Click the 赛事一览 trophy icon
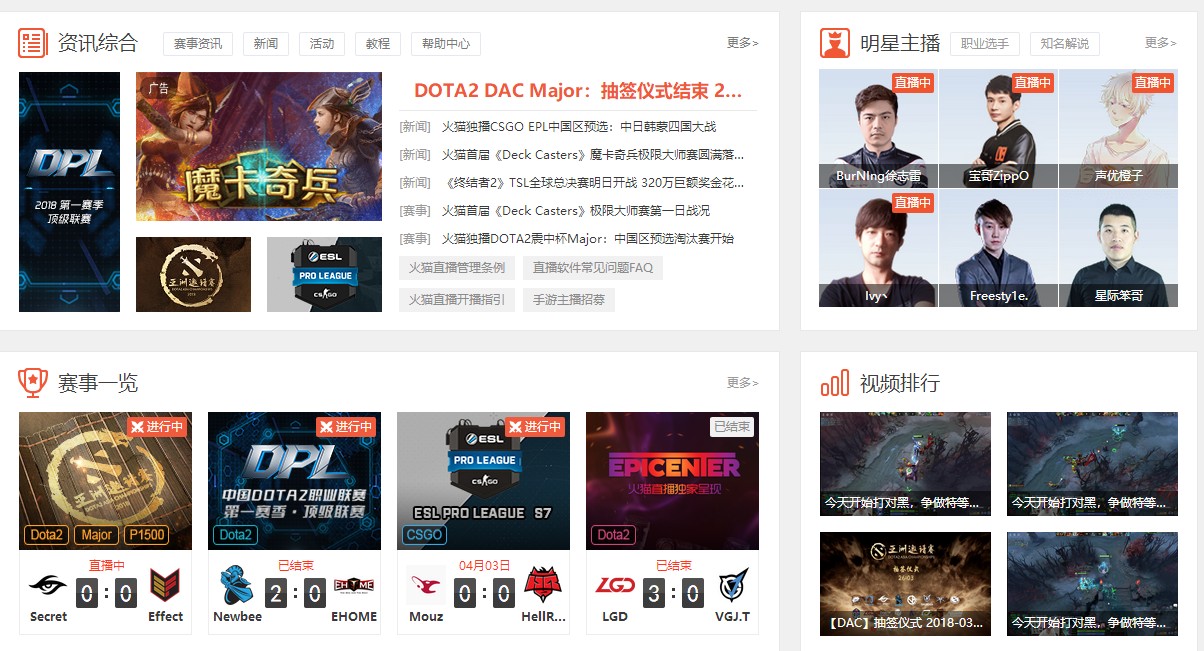 33,382
